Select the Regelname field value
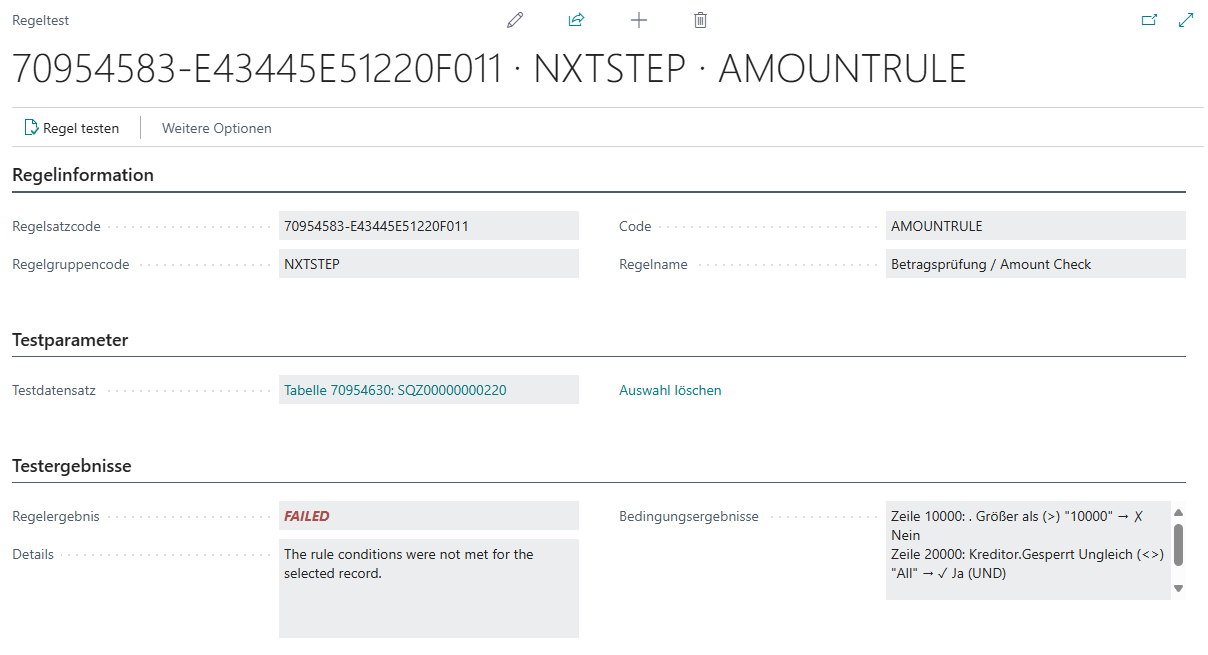This screenshot has height=655, width=1208. (x=1034, y=264)
